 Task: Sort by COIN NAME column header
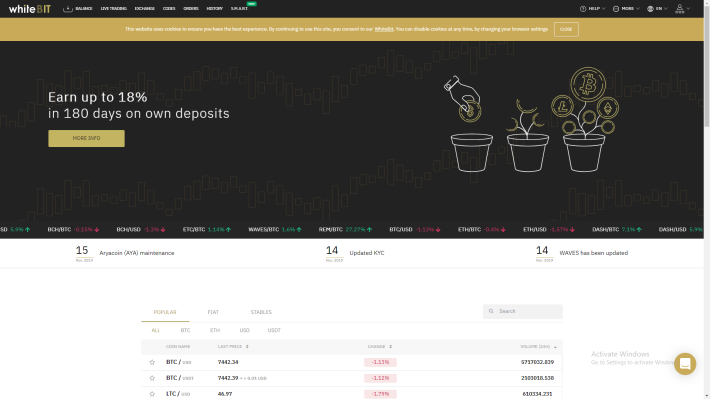pyautogui.click(x=178, y=346)
